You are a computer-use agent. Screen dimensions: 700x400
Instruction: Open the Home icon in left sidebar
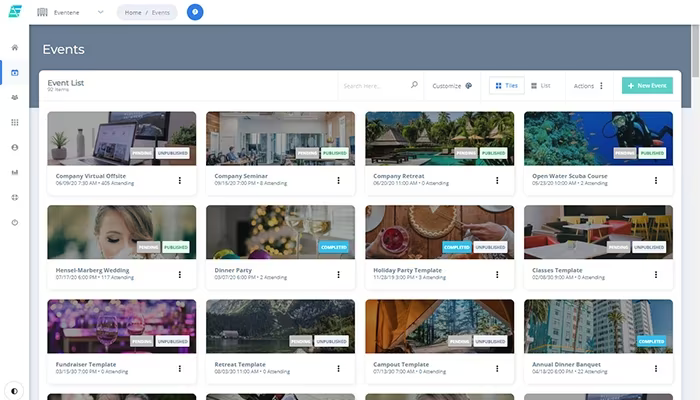(x=15, y=47)
